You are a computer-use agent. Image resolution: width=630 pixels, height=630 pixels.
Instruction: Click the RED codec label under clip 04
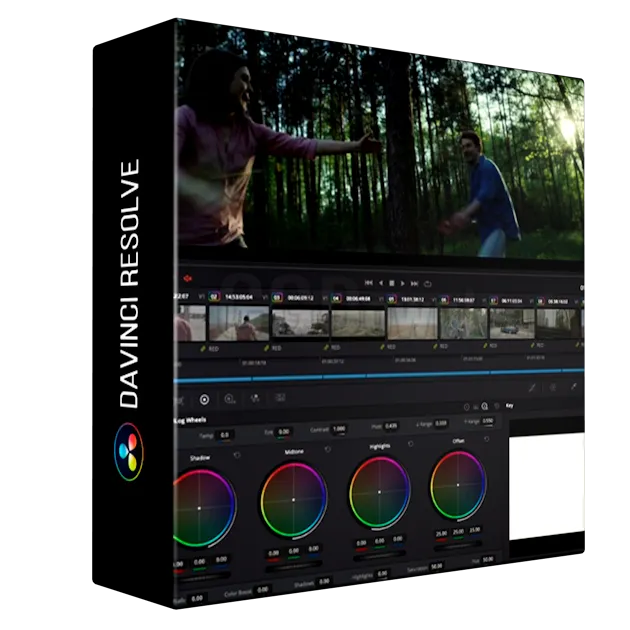335,347
